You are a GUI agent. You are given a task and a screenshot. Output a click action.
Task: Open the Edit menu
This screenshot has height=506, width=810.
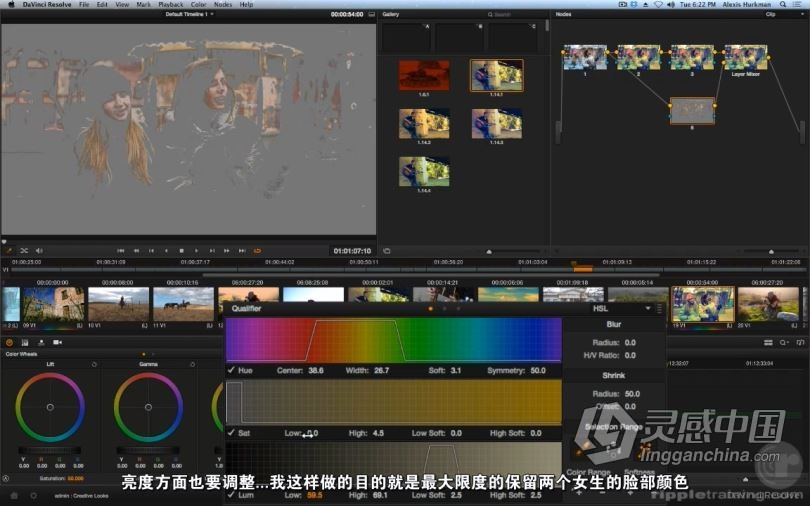tap(102, 4)
